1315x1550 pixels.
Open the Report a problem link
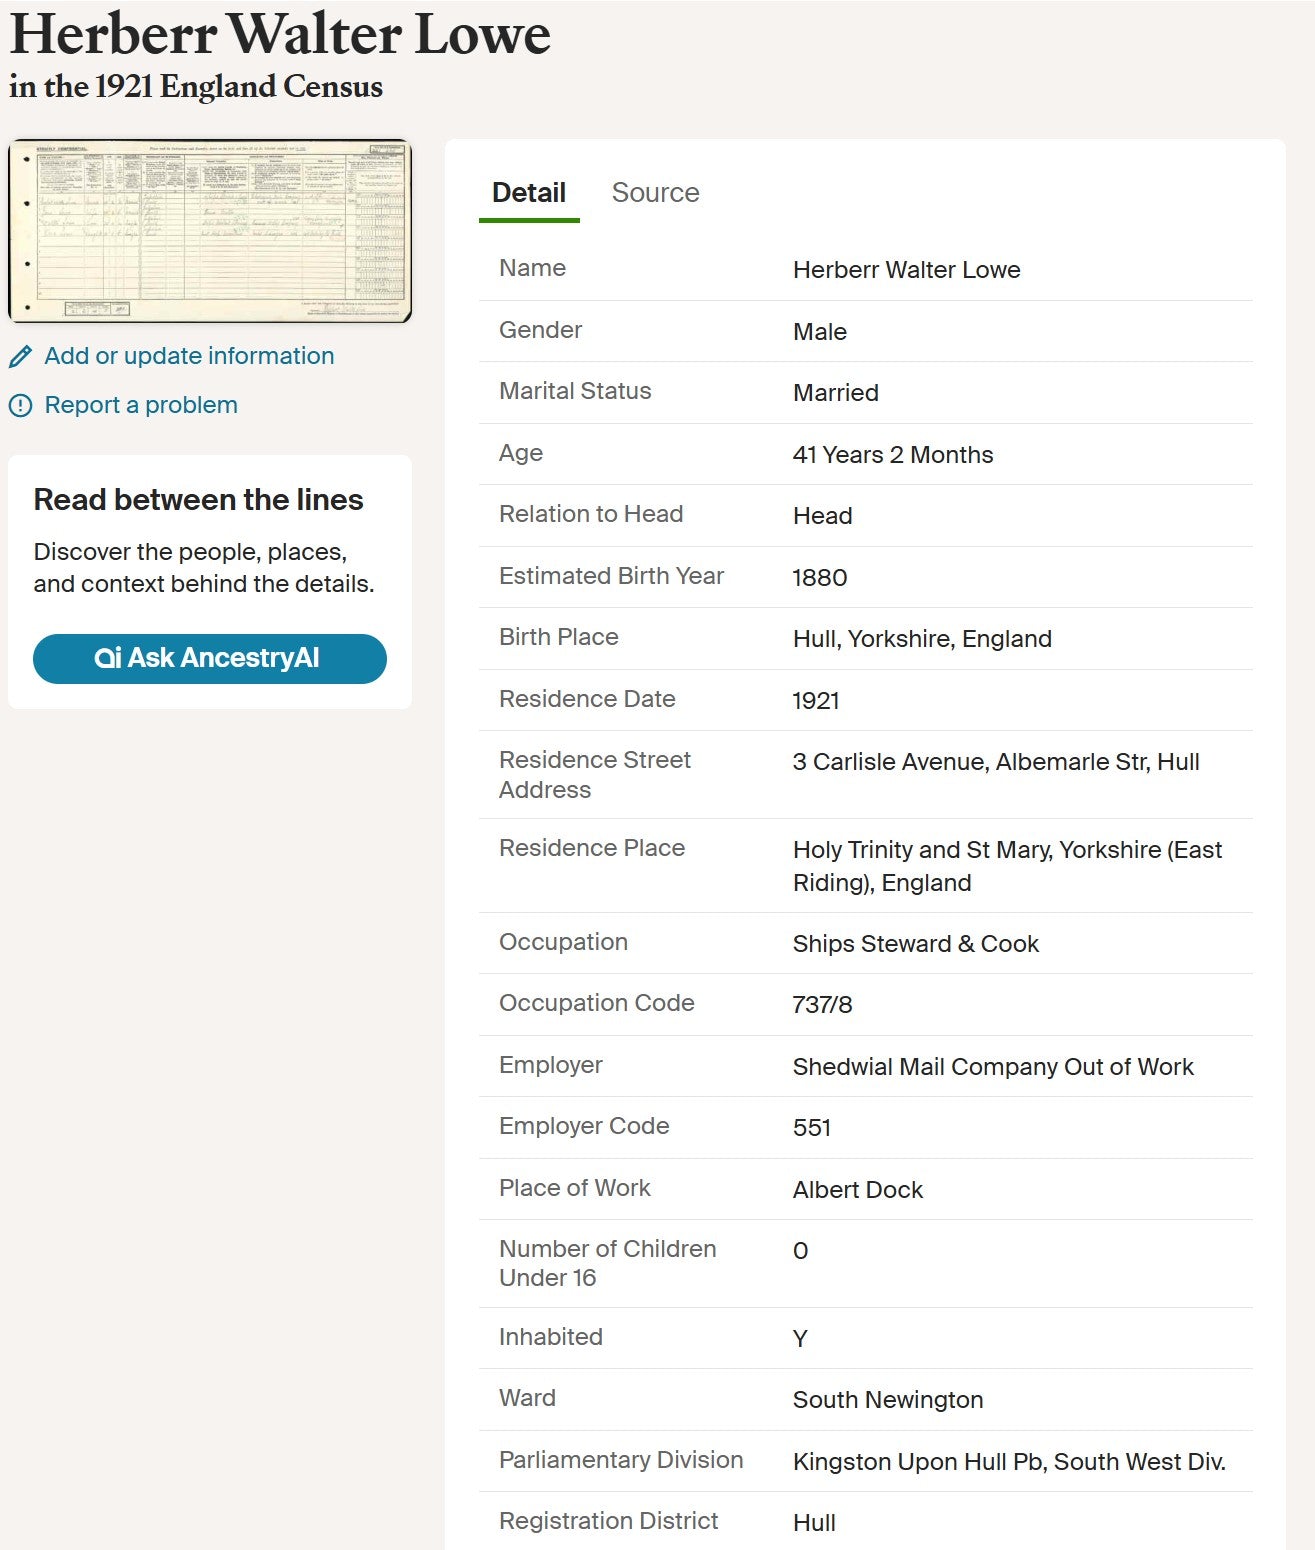141,405
